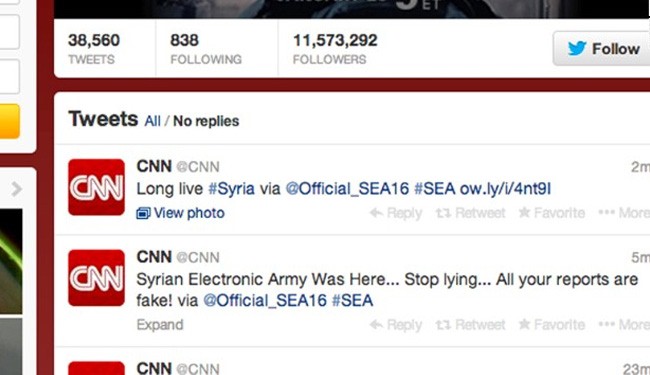Open @Official_SEA16 mention in first tweet
This screenshot has height=375, width=650.
pyautogui.click(x=347, y=189)
